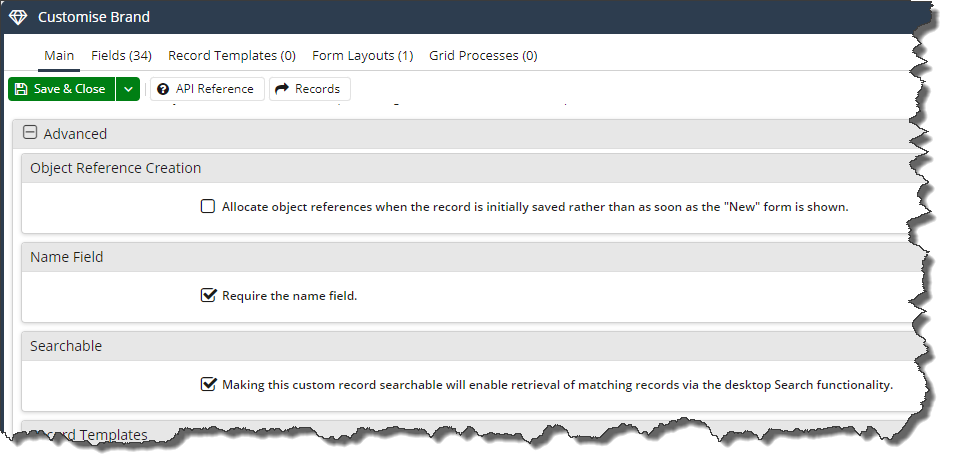
Task: Click the arrow icon on Records button
Action: (282, 89)
